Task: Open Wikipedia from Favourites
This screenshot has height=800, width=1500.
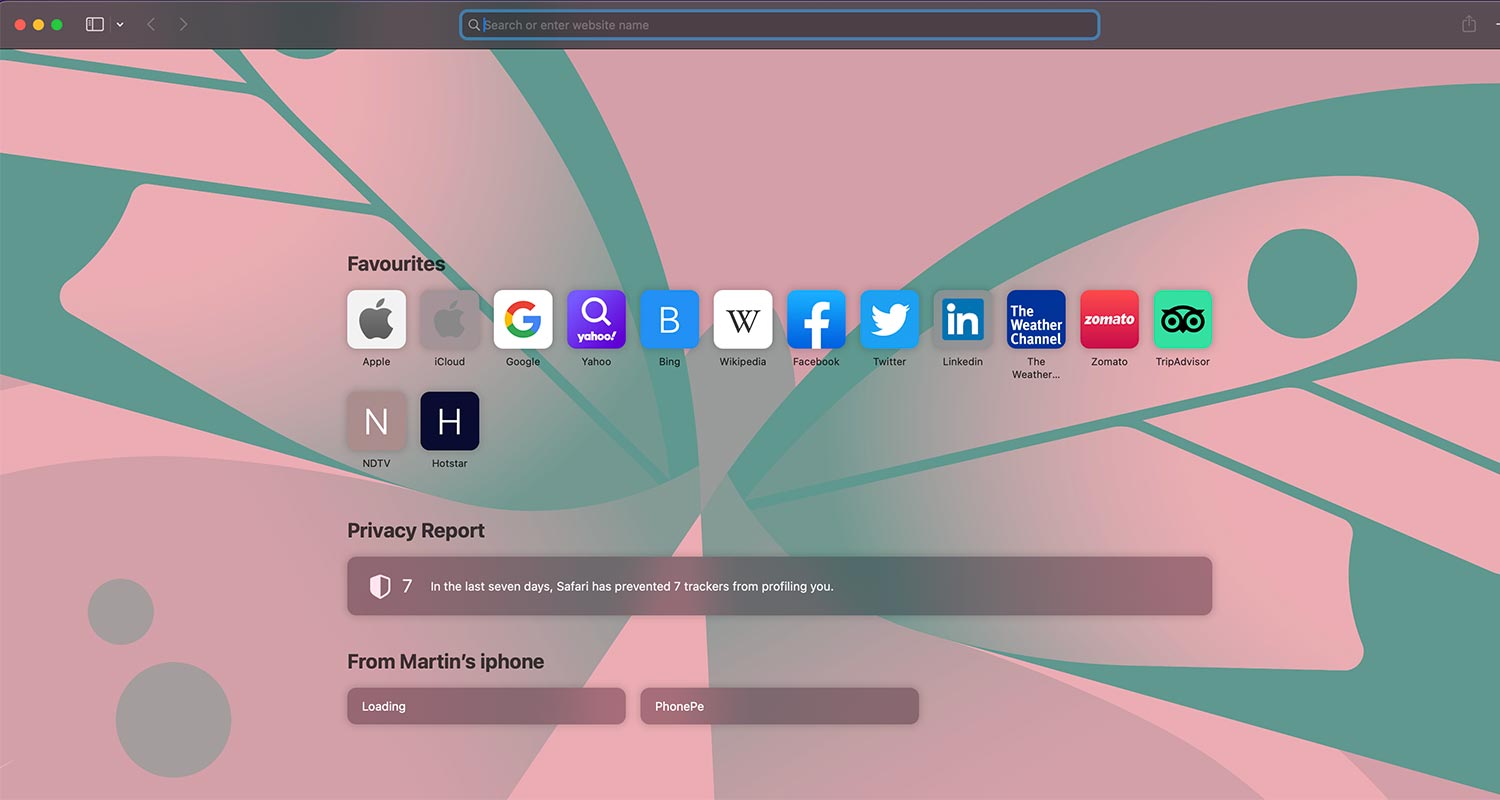Action: click(x=743, y=320)
